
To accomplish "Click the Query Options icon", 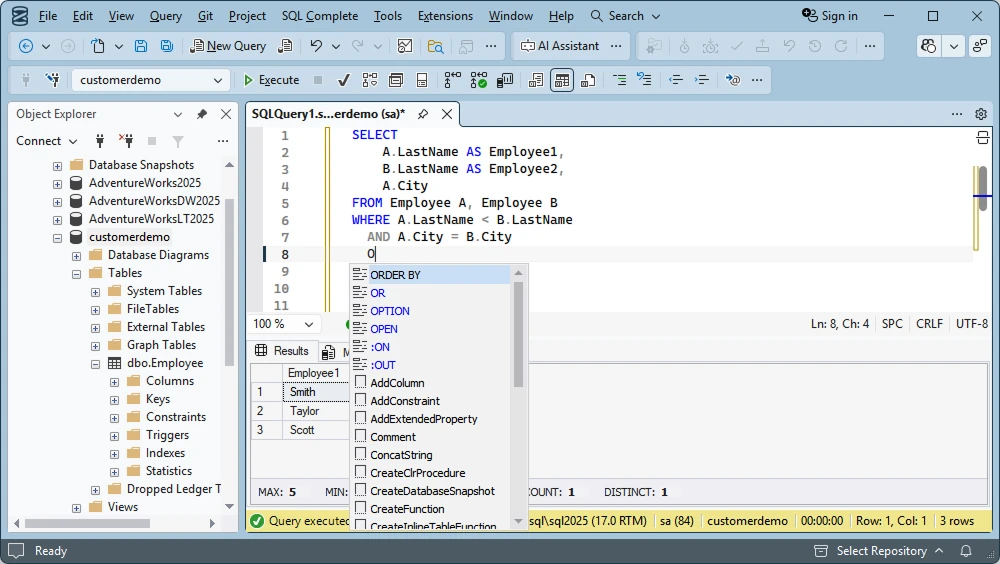I will pos(396,80).
